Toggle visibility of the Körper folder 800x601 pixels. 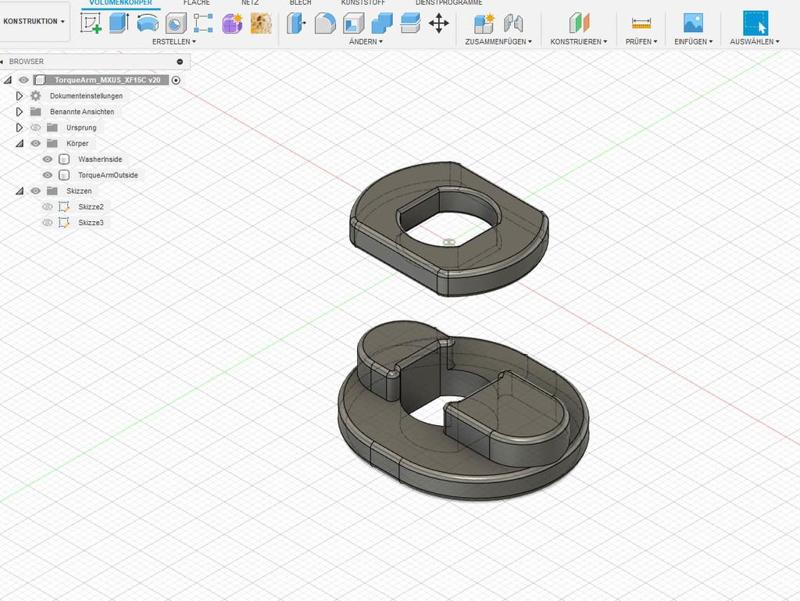pos(35,143)
